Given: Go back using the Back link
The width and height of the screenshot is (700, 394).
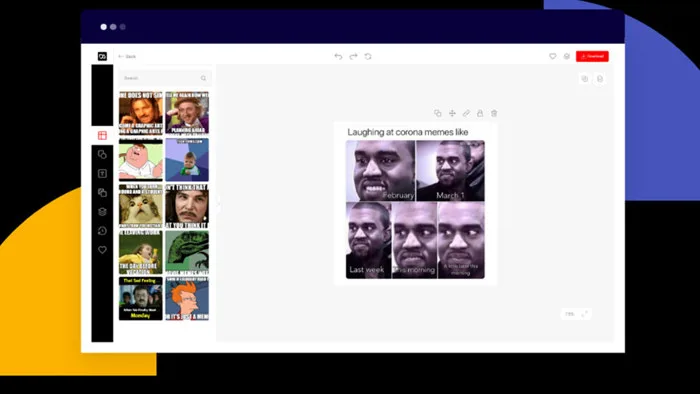Looking at the screenshot, I should [x=127, y=56].
